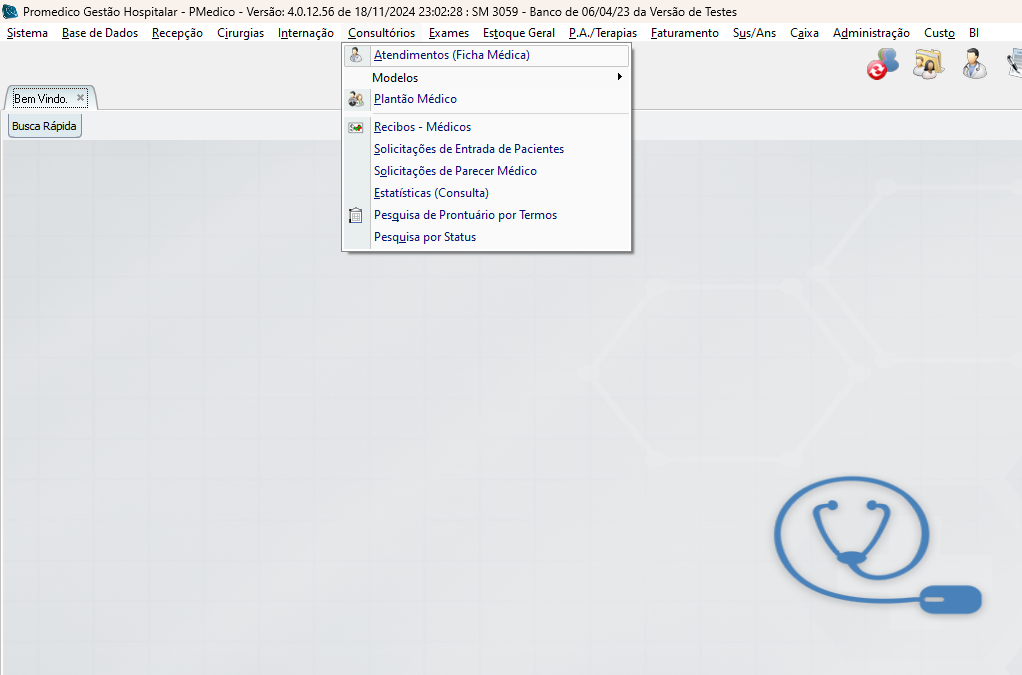The height and width of the screenshot is (675, 1022).
Task: Open the Estoque Geral menu
Action: (x=518, y=33)
